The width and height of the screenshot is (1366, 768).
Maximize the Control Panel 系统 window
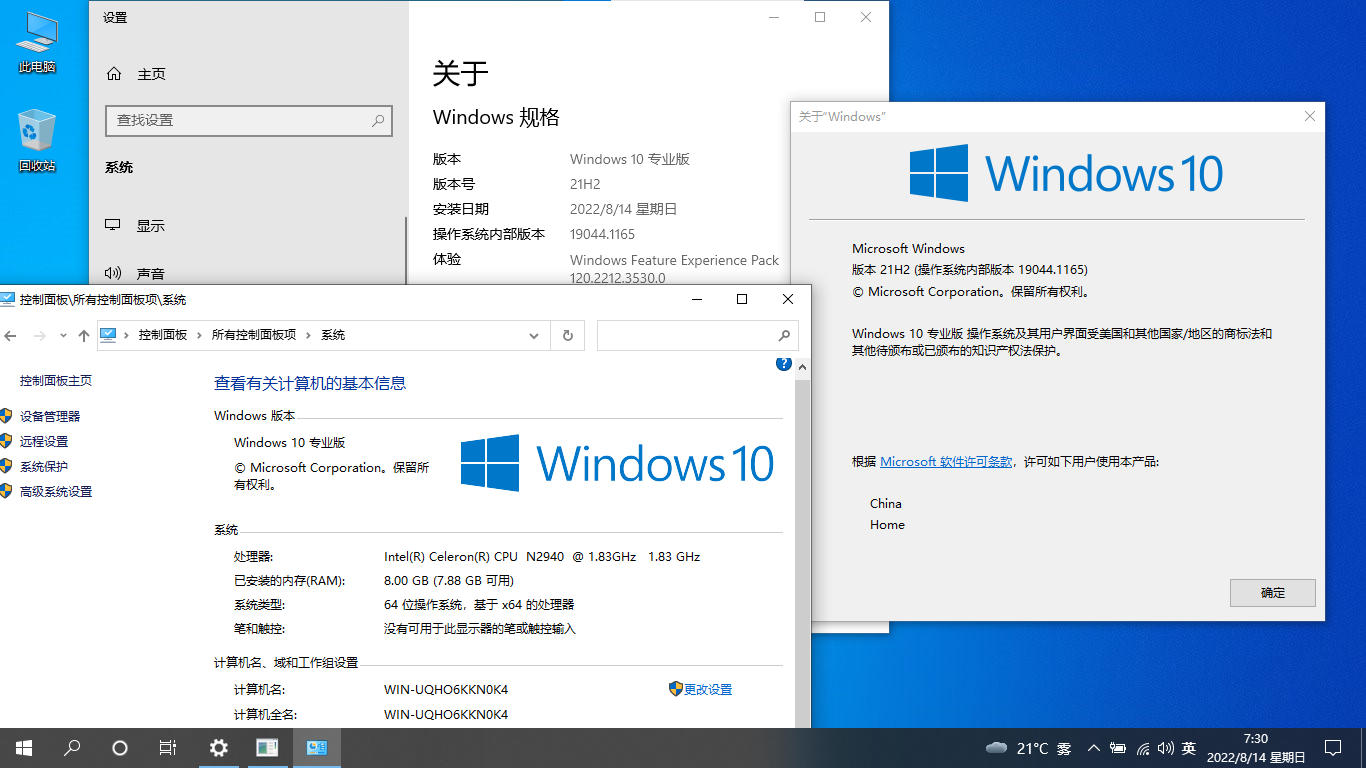tap(742, 299)
